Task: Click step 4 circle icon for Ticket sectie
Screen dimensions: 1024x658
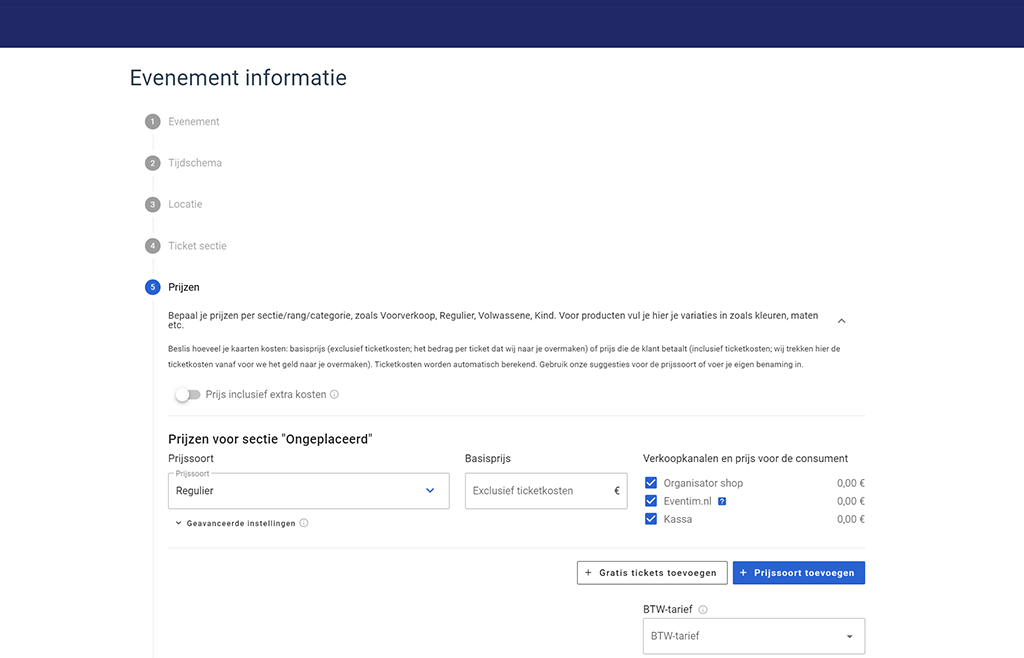Action: (x=152, y=246)
